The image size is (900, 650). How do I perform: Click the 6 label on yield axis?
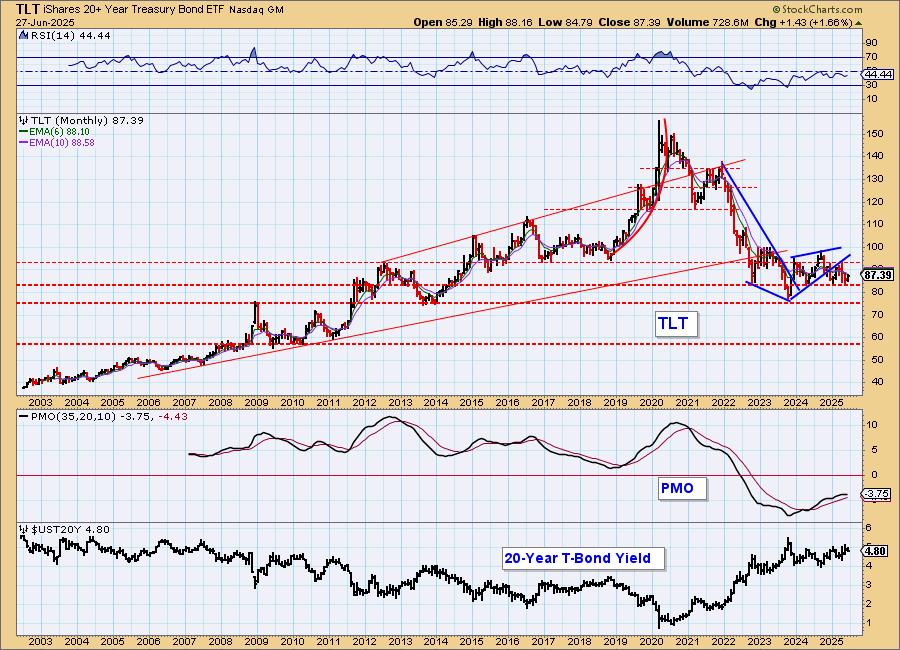(869, 528)
